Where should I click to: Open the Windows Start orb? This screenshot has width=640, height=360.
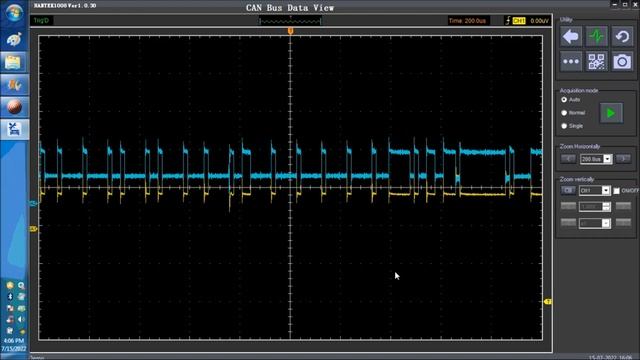tap(14, 12)
